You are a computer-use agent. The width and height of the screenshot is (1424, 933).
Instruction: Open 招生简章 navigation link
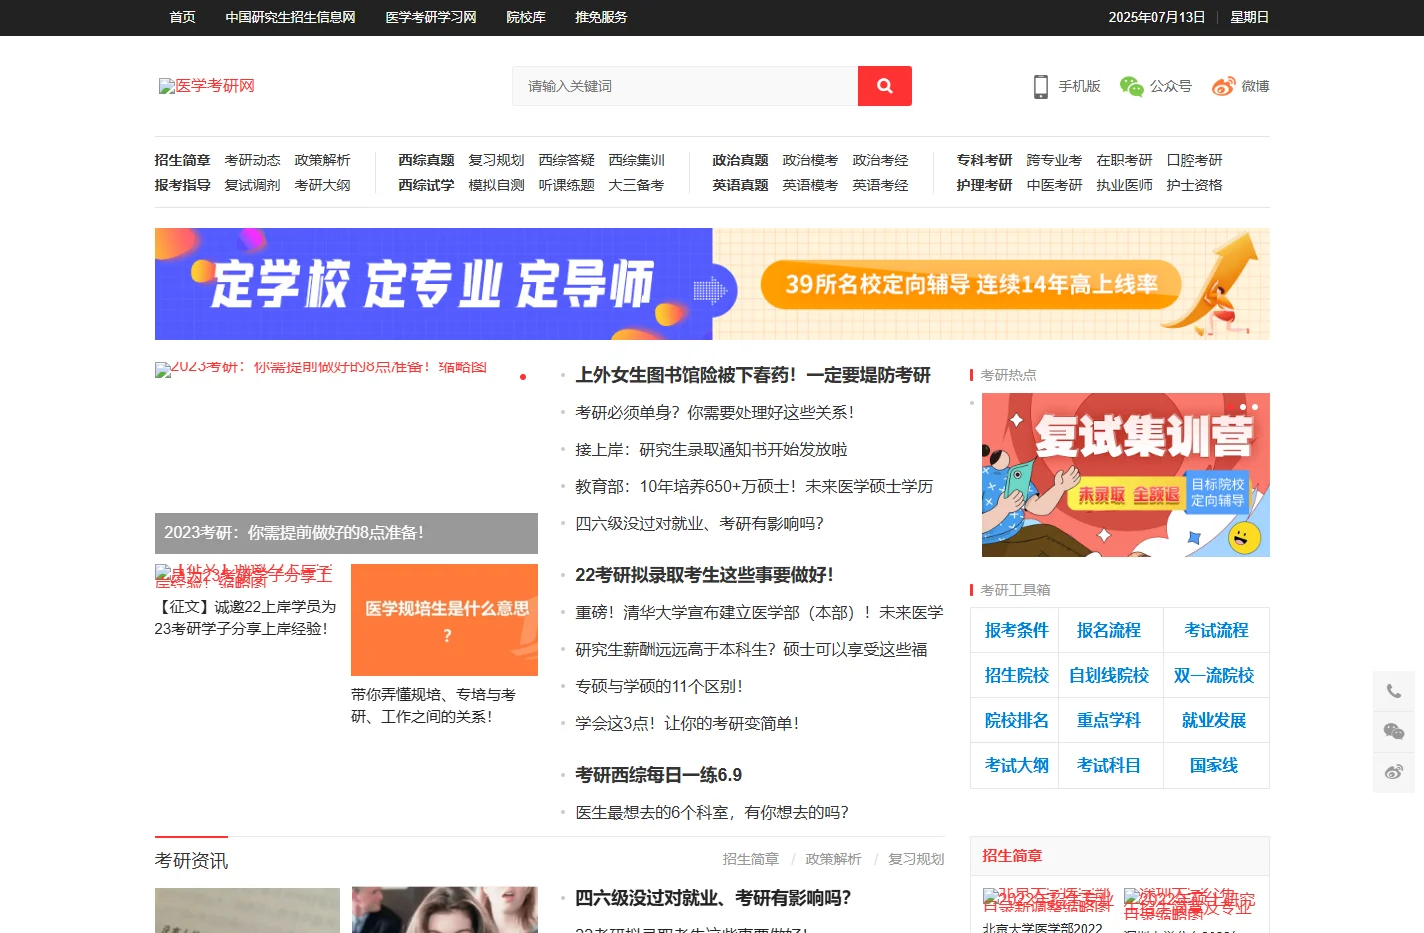(x=182, y=160)
